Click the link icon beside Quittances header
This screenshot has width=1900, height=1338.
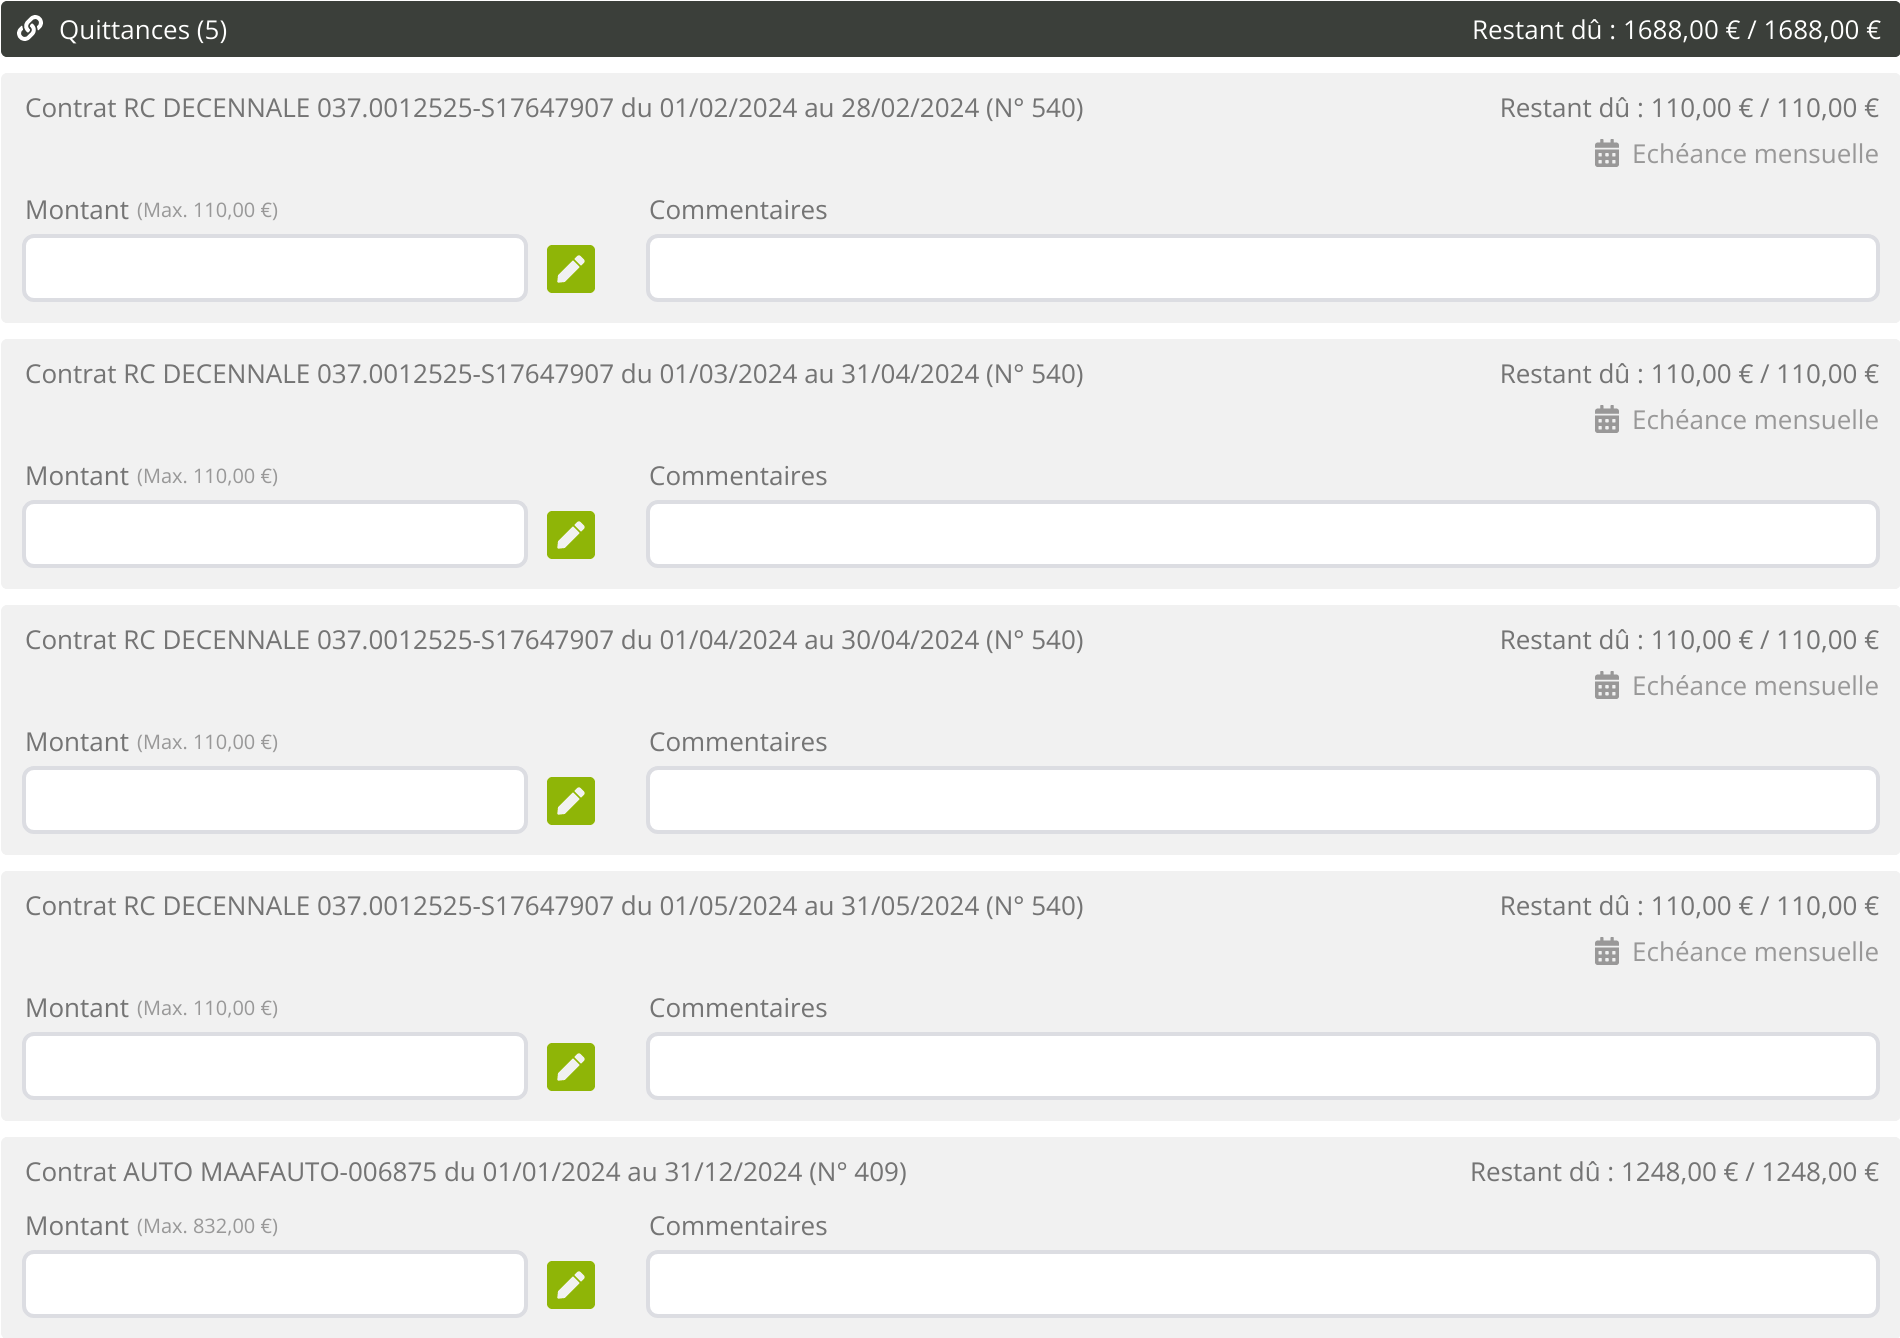pyautogui.click(x=30, y=29)
